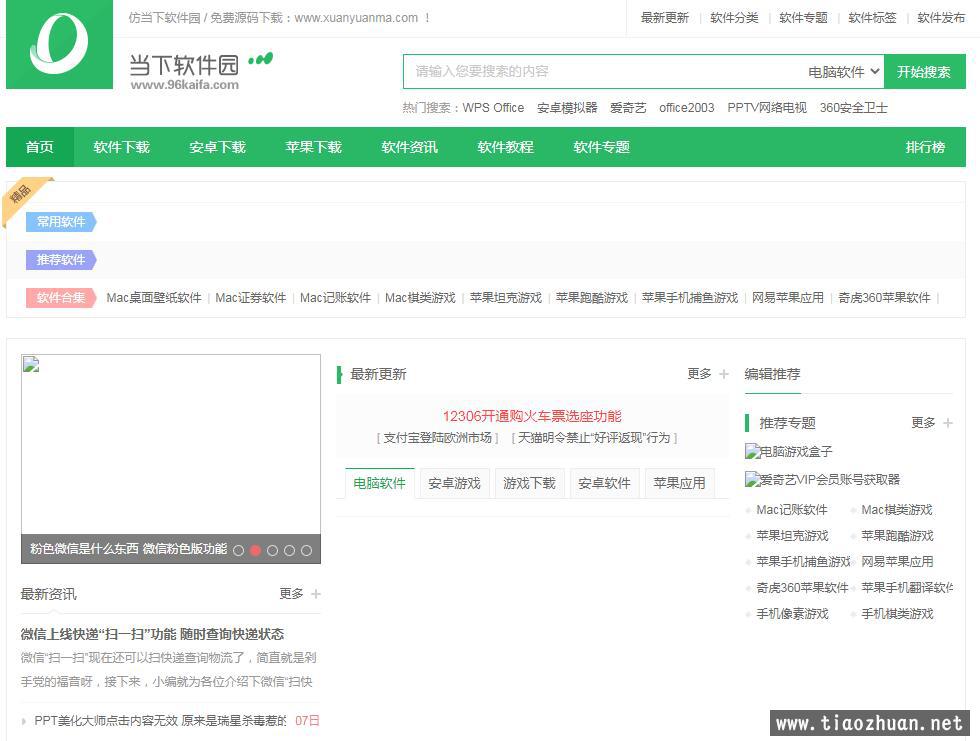Click the search keyword input field

(600, 72)
